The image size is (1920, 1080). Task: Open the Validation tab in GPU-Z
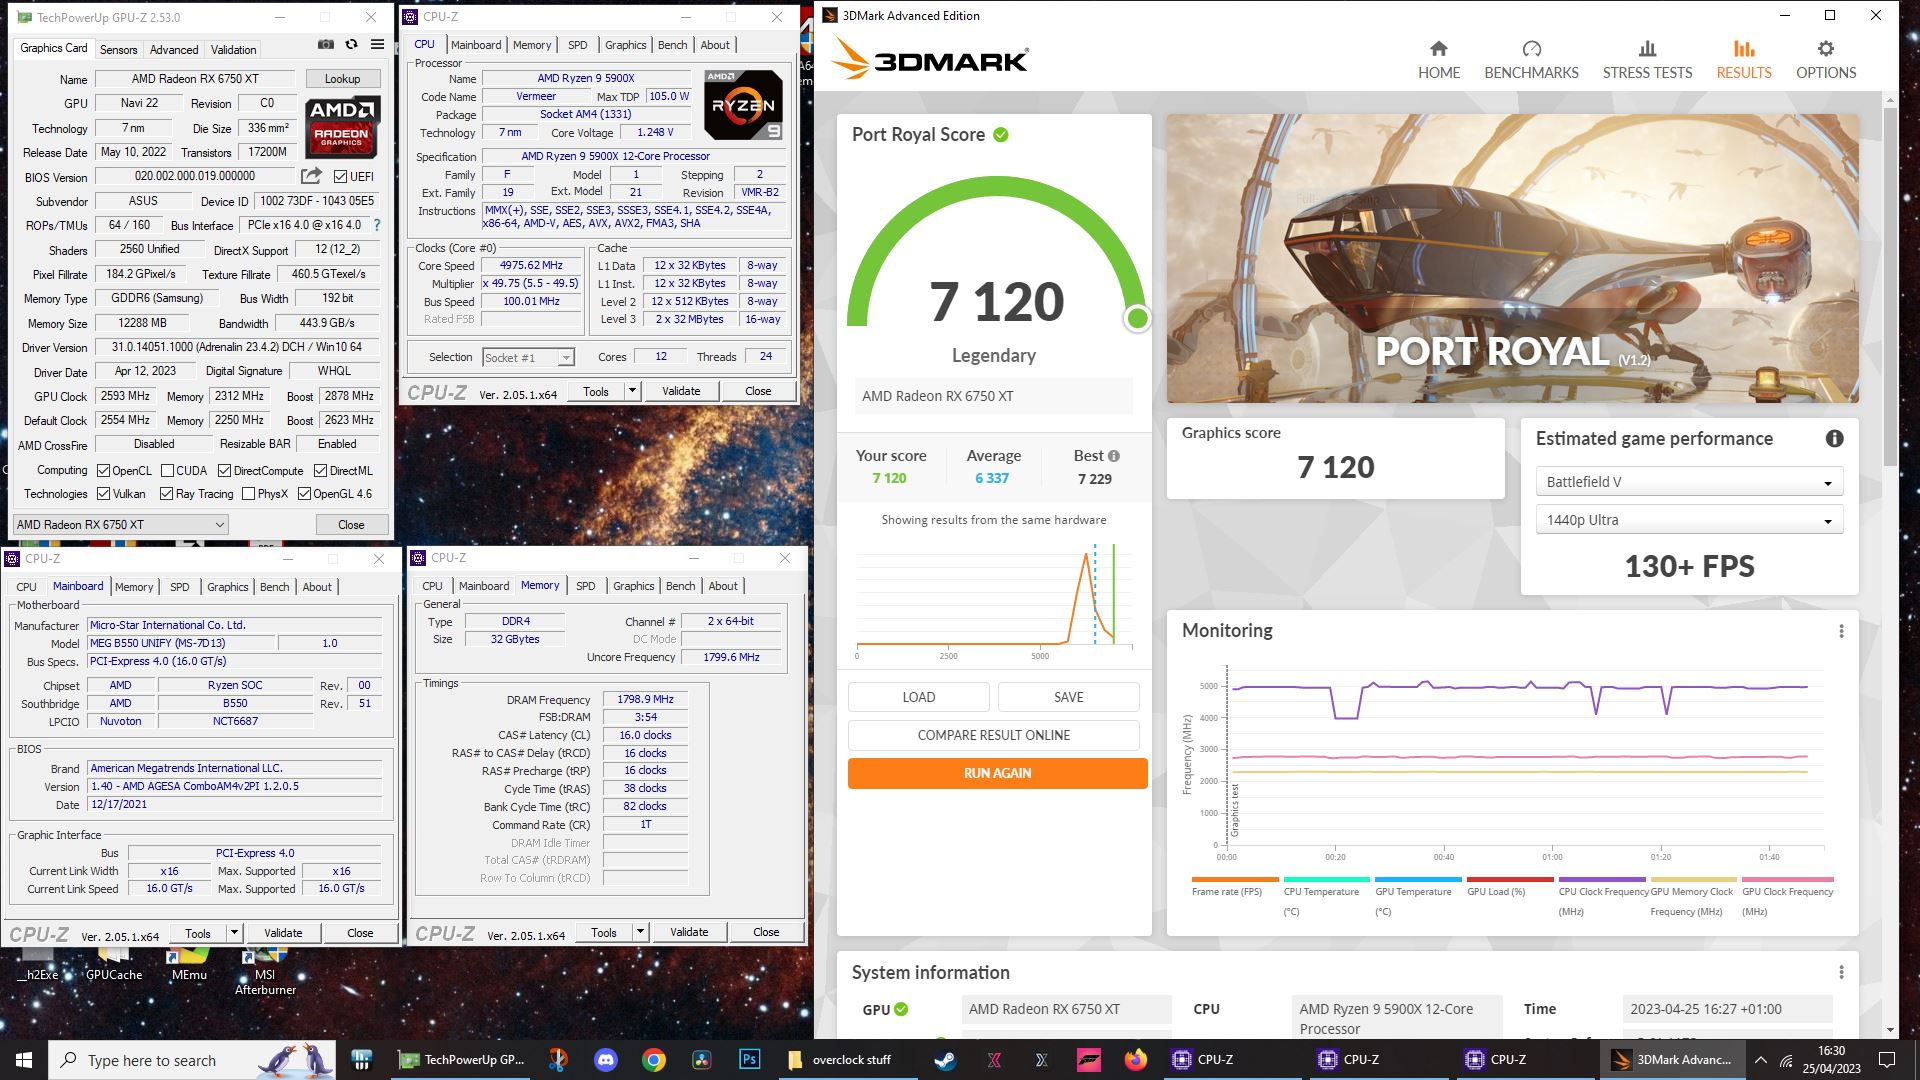pyautogui.click(x=233, y=49)
